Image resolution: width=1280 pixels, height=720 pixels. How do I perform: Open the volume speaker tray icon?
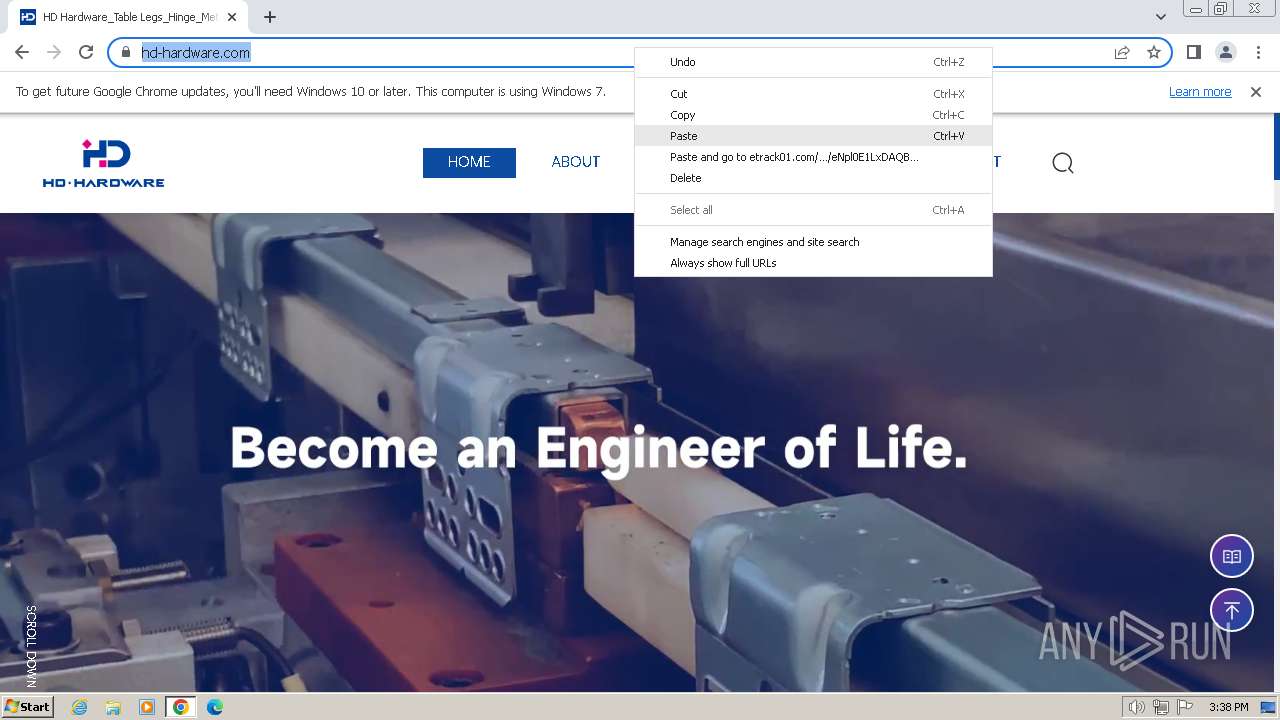point(1137,707)
